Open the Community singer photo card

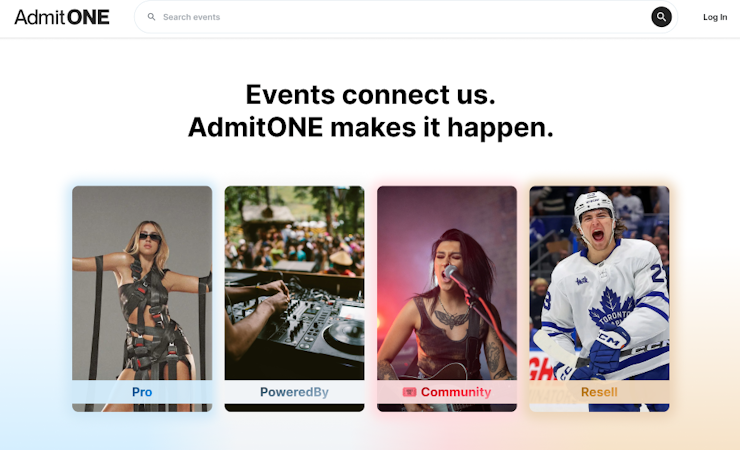[x=447, y=283]
